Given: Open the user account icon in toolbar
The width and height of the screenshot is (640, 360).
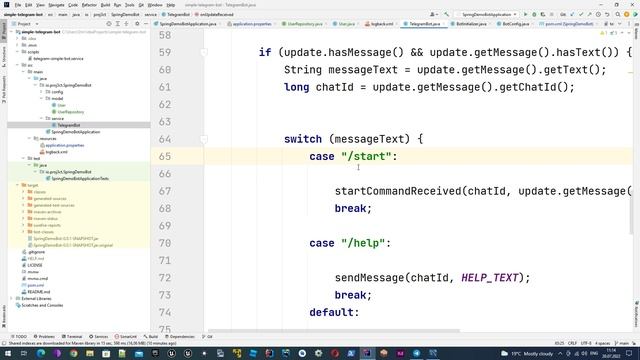Looking at the screenshot, I should pyautogui.click(x=433, y=14).
